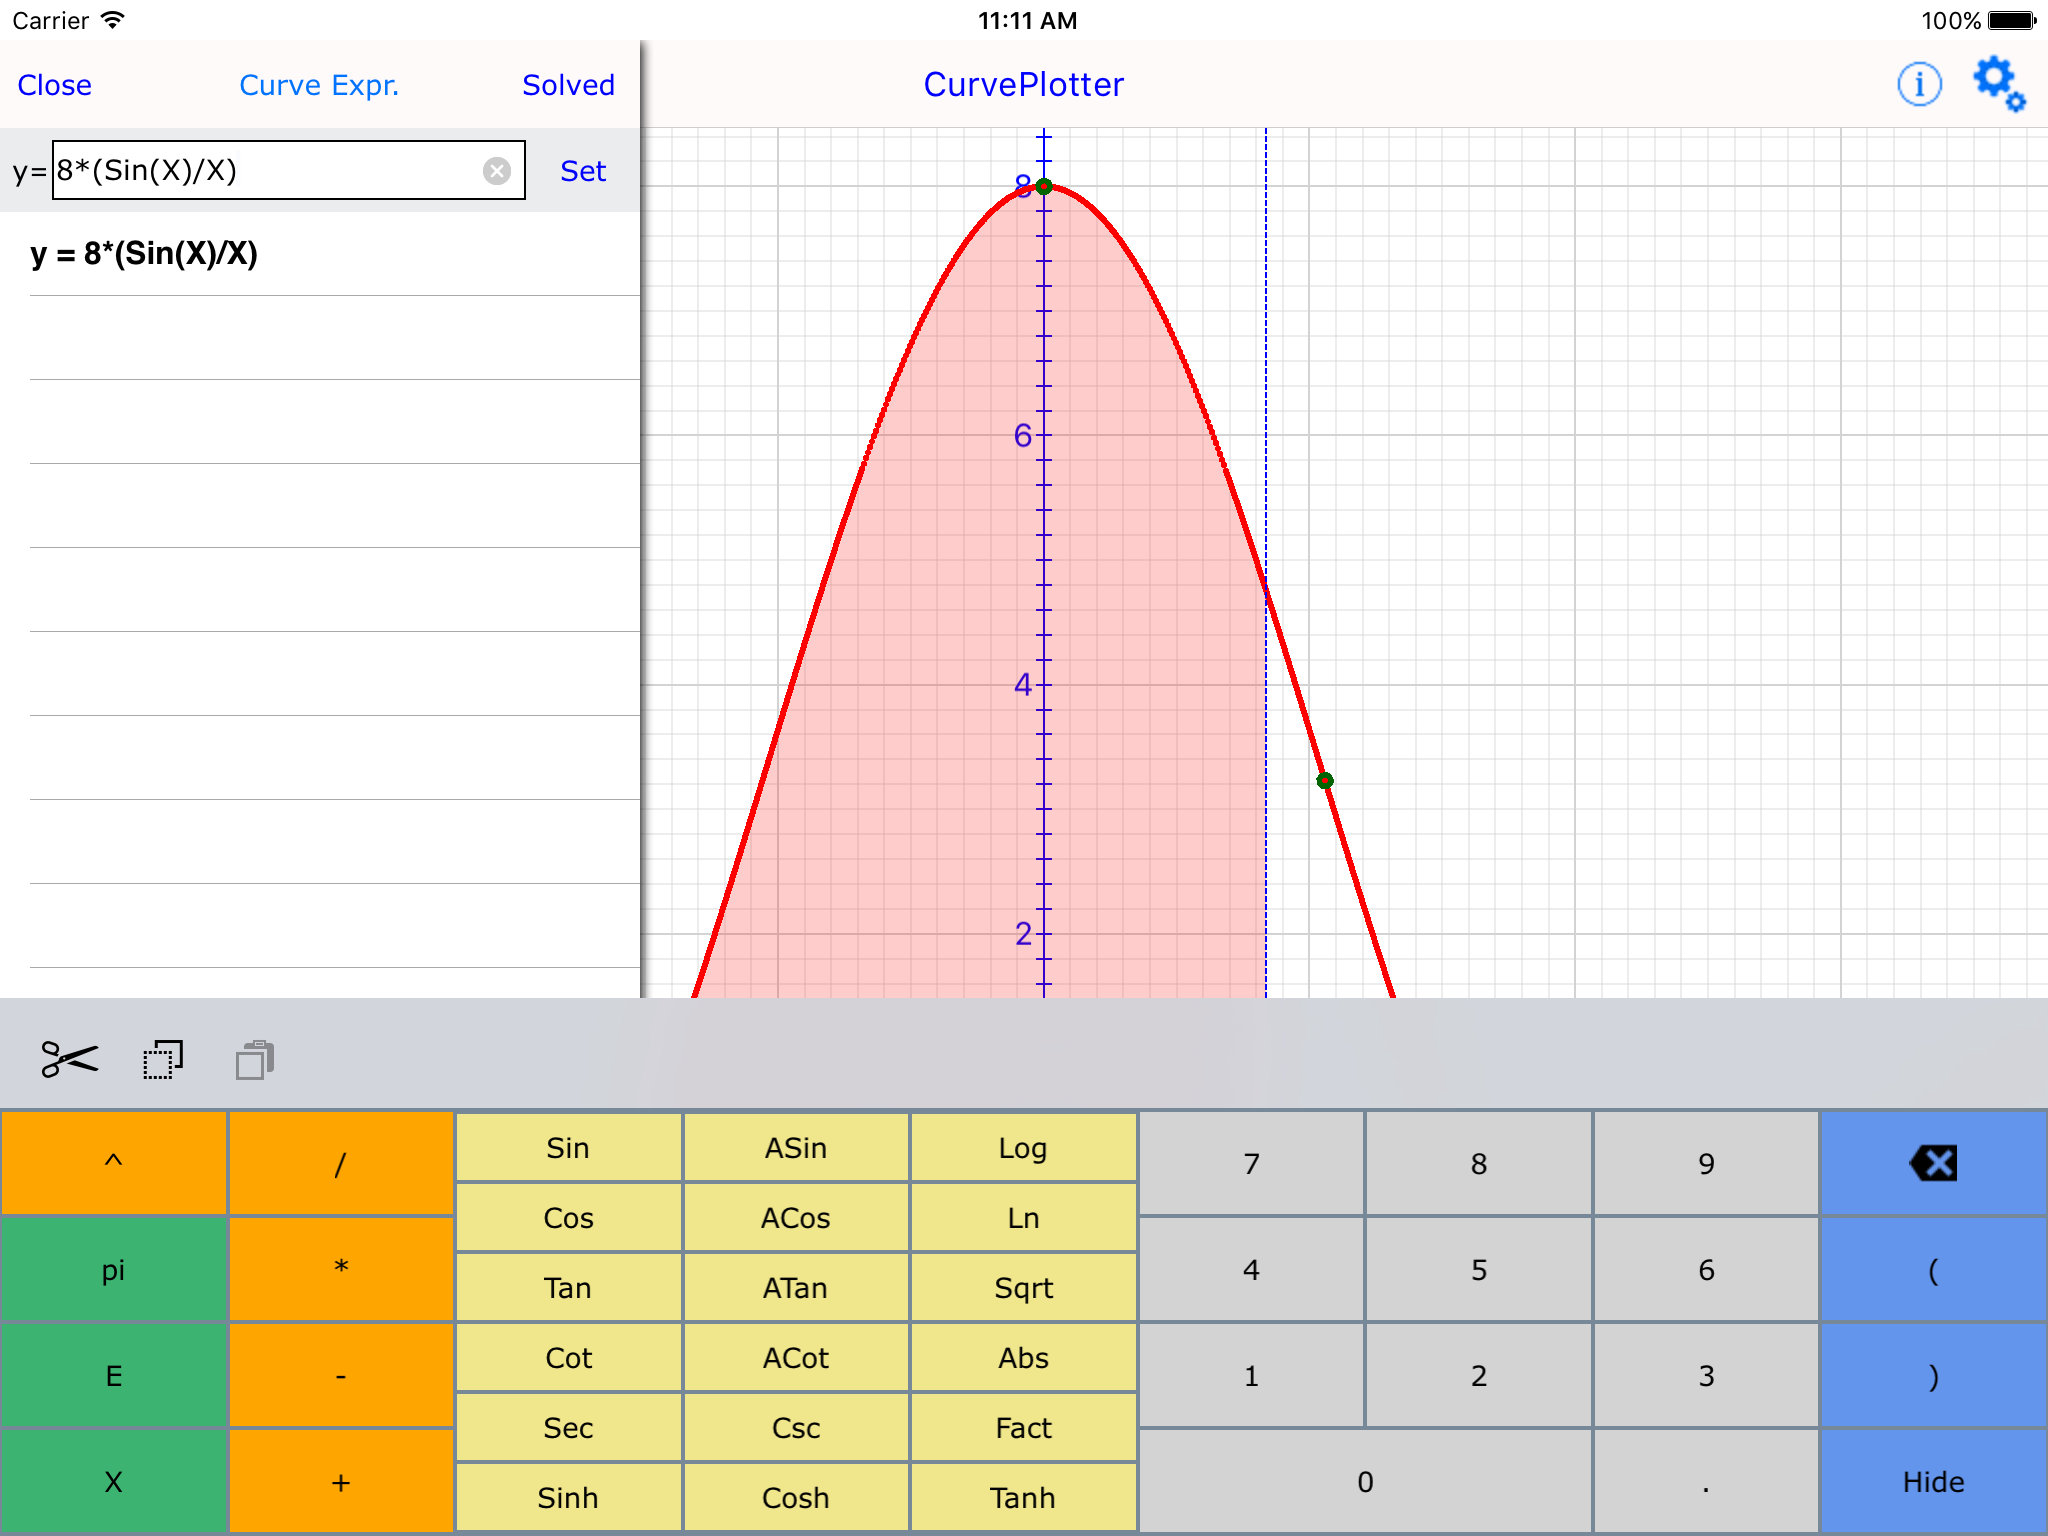Tap the paste clipboard icon
The width and height of the screenshot is (2048, 1536).
click(255, 1059)
